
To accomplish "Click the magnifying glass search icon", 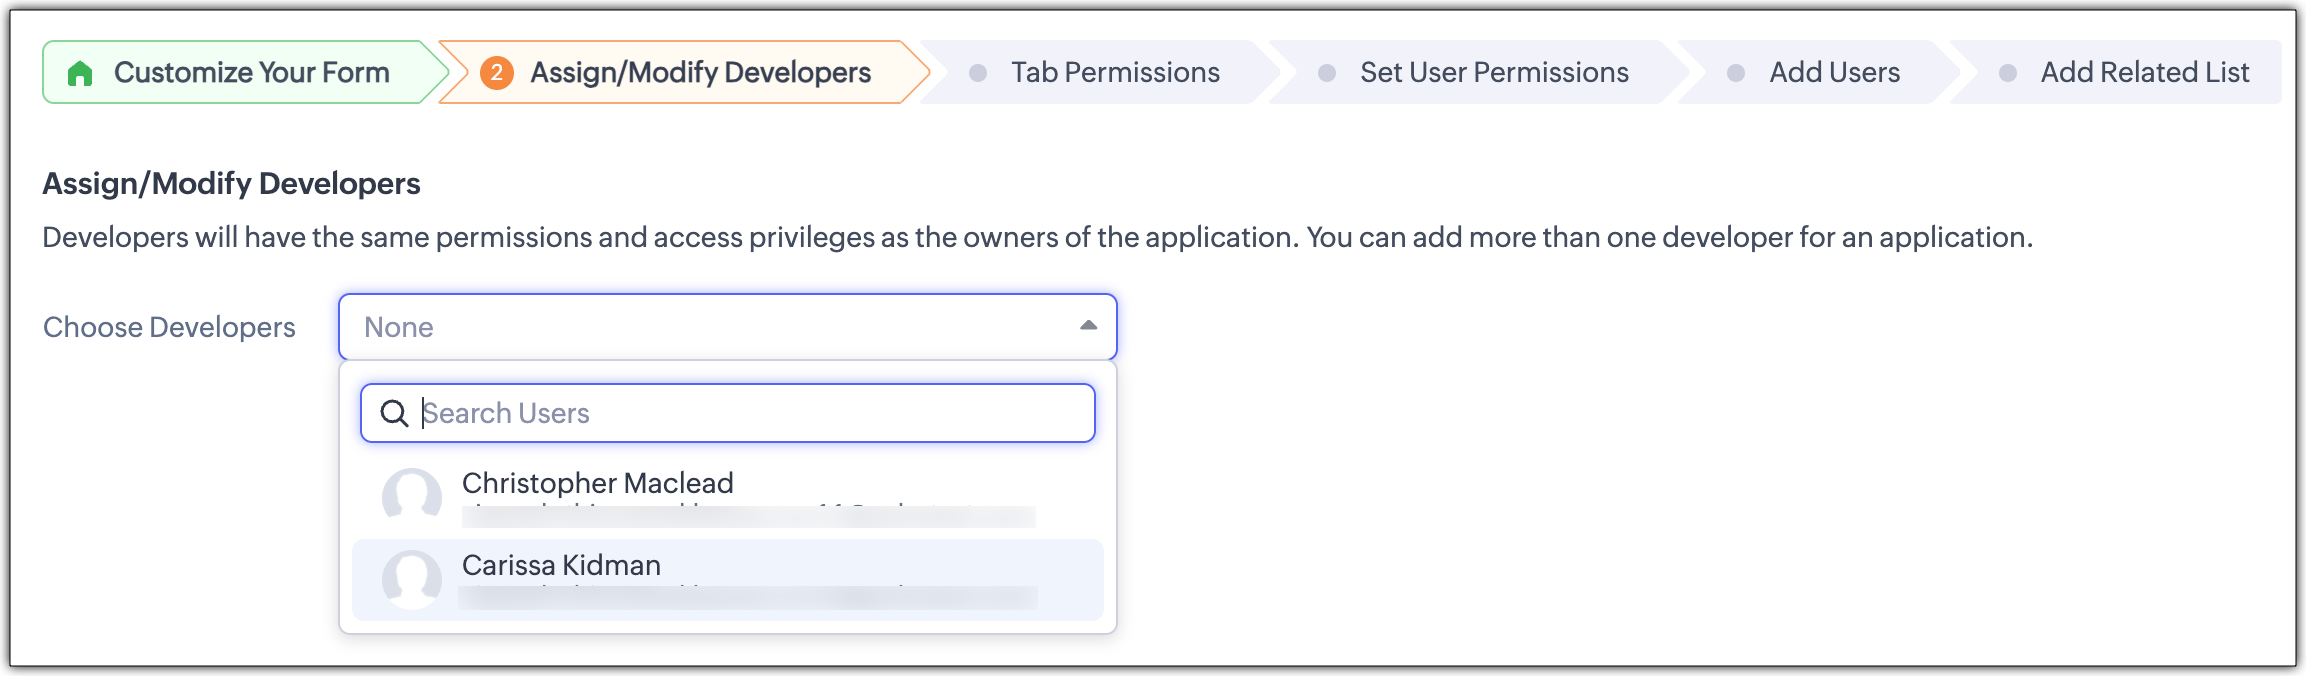I will [394, 413].
